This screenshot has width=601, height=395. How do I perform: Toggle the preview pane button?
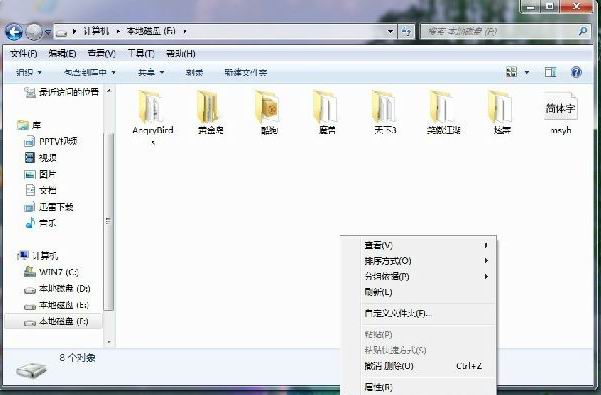[550, 72]
